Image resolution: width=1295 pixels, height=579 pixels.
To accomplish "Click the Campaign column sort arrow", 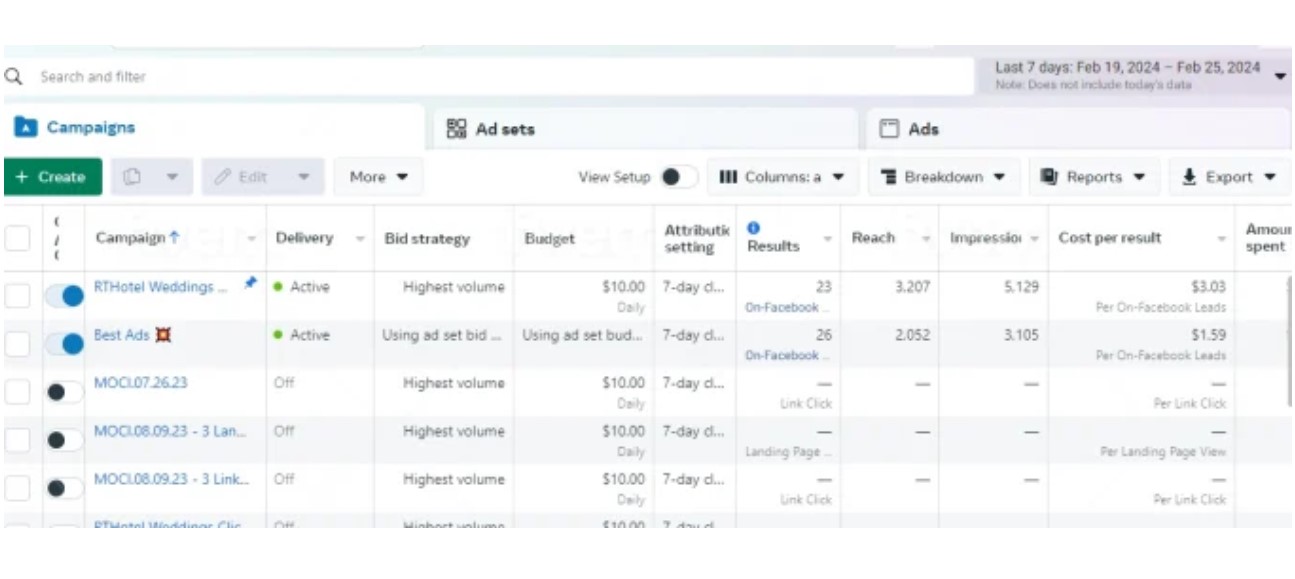I will pyautogui.click(x=175, y=238).
